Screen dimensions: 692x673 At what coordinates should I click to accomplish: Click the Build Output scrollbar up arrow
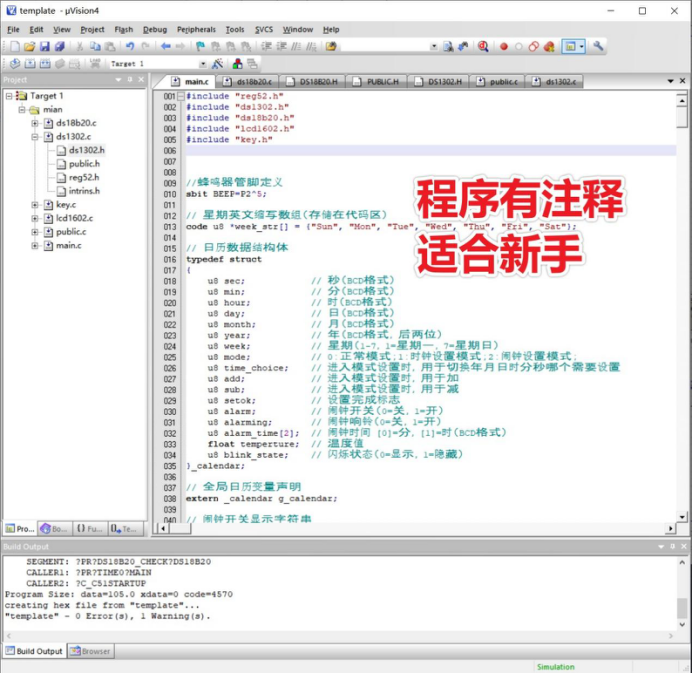tap(682, 562)
